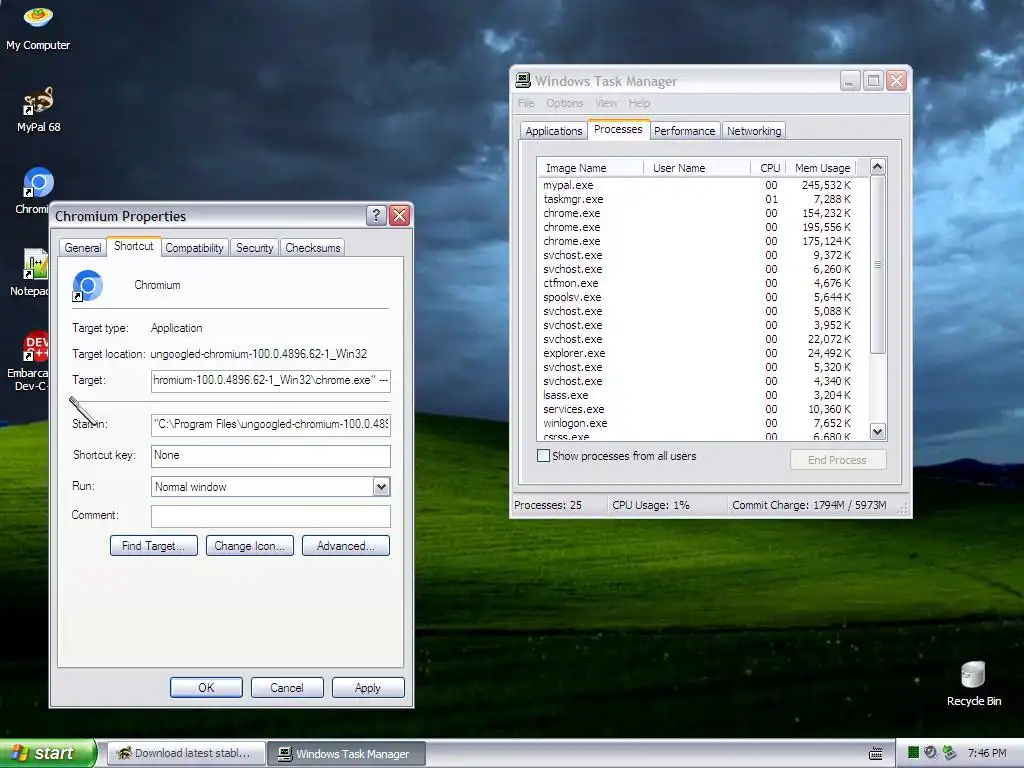Click the on-screen keyboard icon in the taskbar
The height and width of the screenshot is (768, 1024).
click(x=876, y=754)
